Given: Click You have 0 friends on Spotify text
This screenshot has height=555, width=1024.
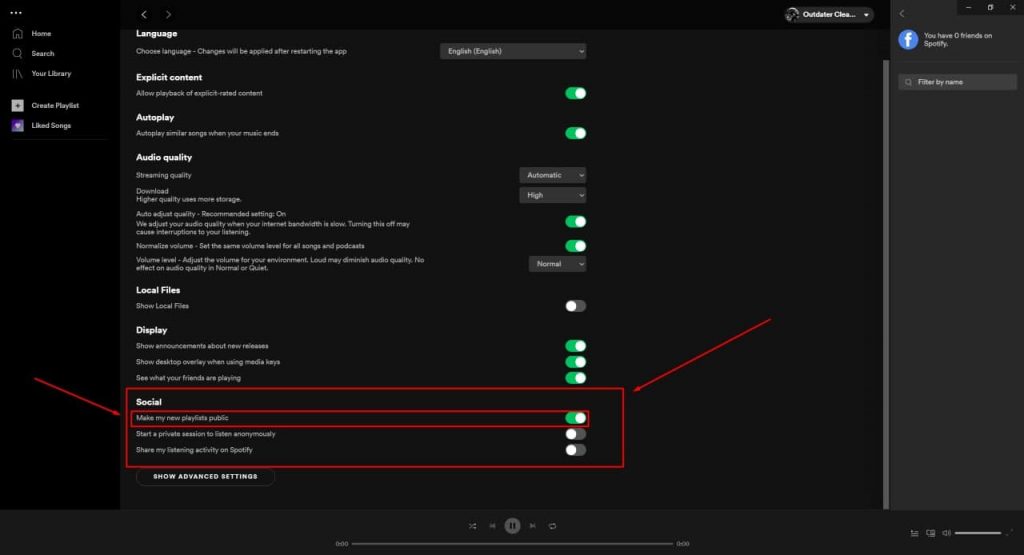Looking at the screenshot, I should pyautogui.click(x=957, y=40).
